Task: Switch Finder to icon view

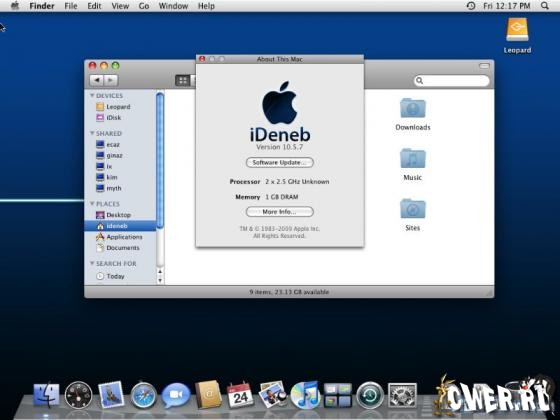Action: pyautogui.click(x=182, y=80)
